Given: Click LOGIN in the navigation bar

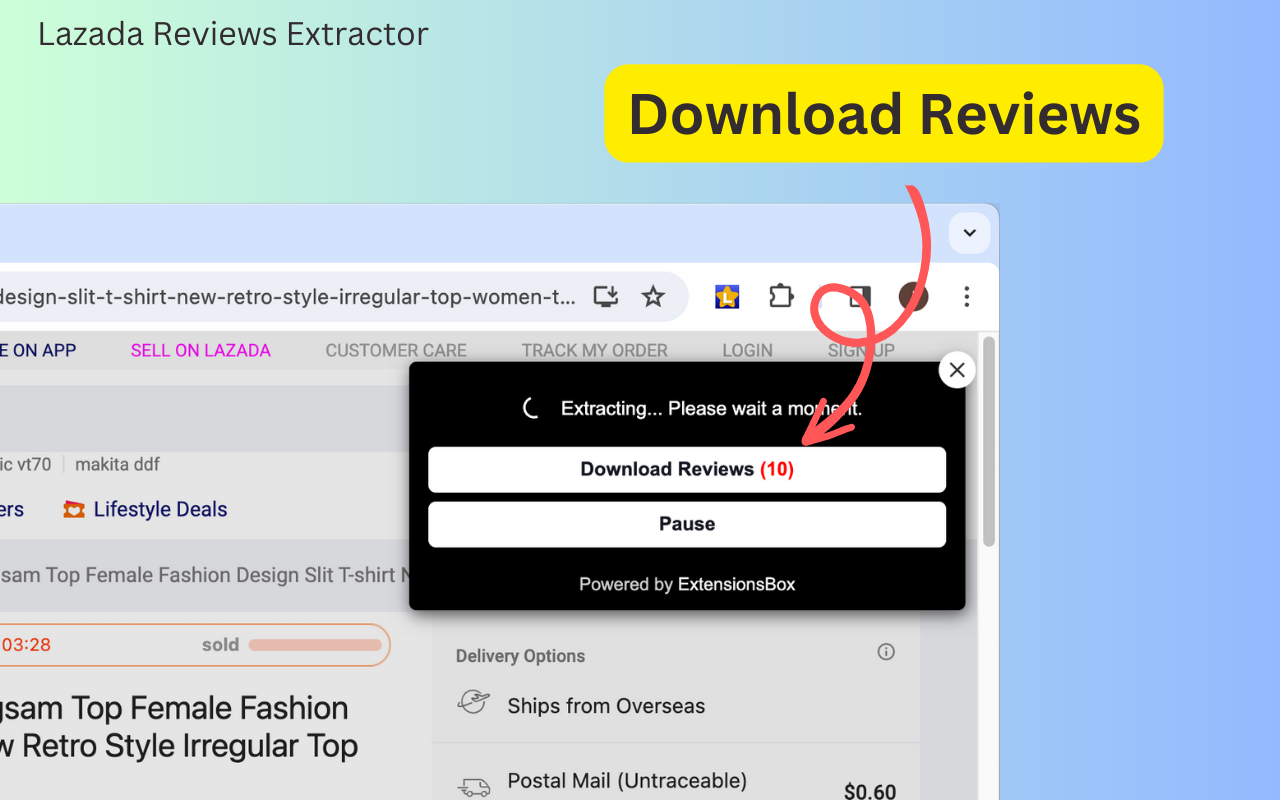Looking at the screenshot, I should click(x=747, y=350).
